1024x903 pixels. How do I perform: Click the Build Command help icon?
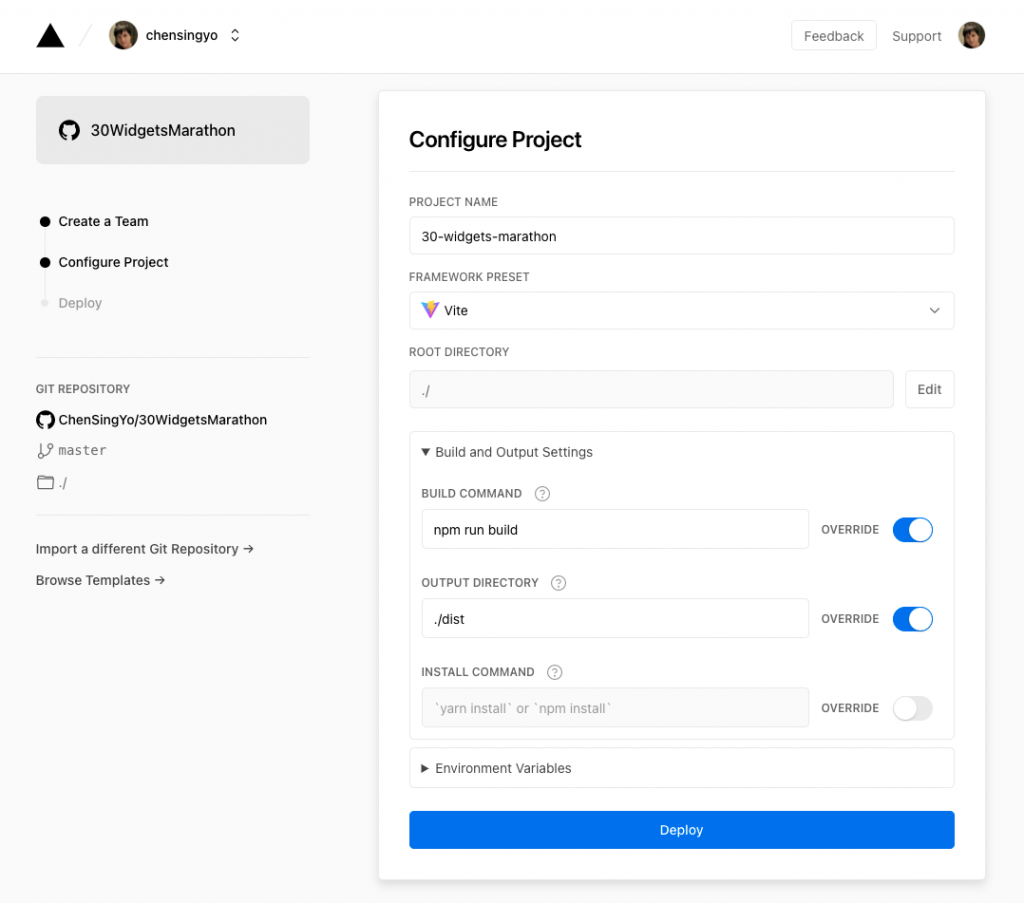coord(542,494)
